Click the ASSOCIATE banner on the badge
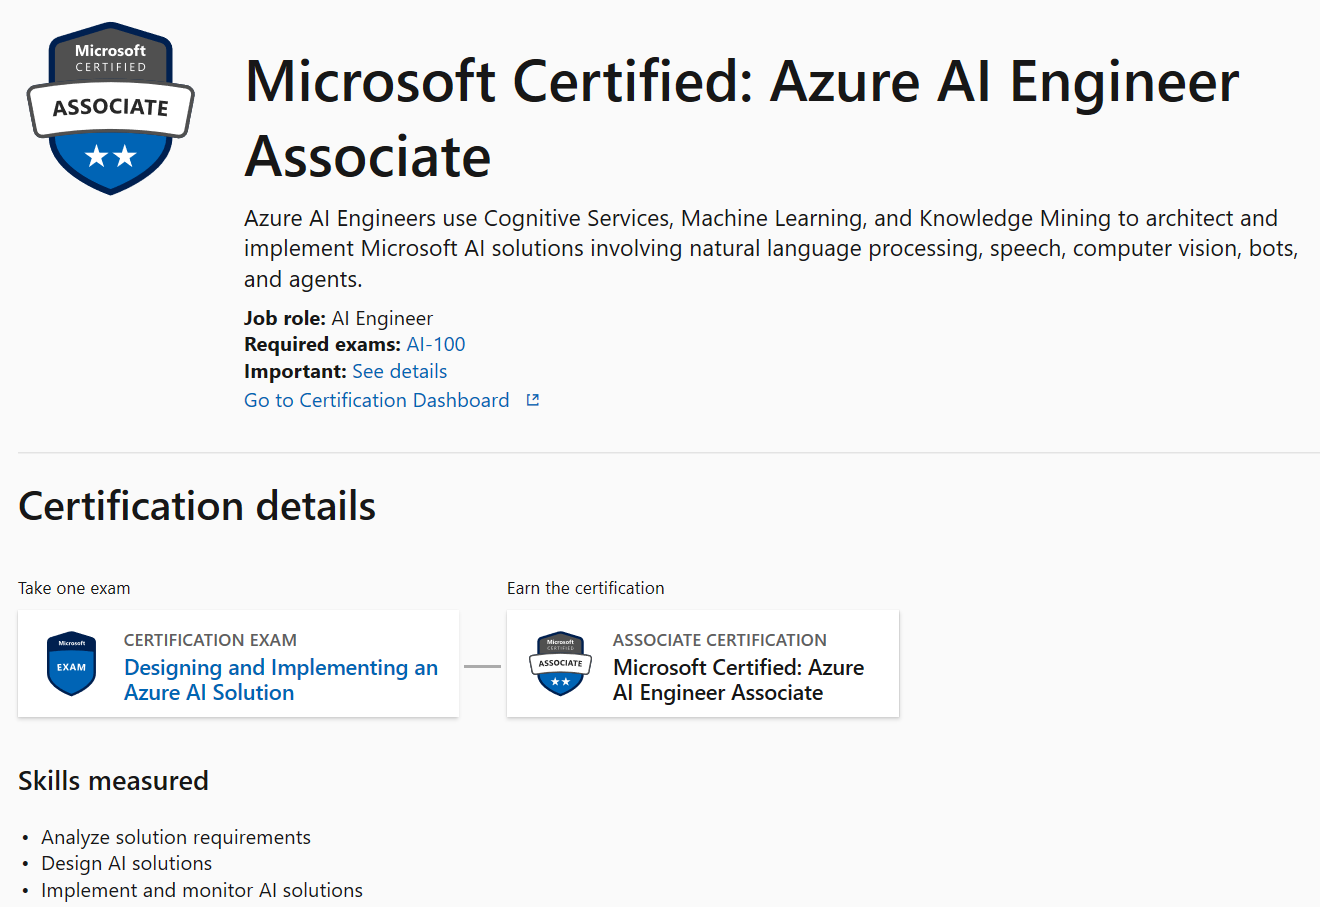The height and width of the screenshot is (907, 1320). pos(110,110)
